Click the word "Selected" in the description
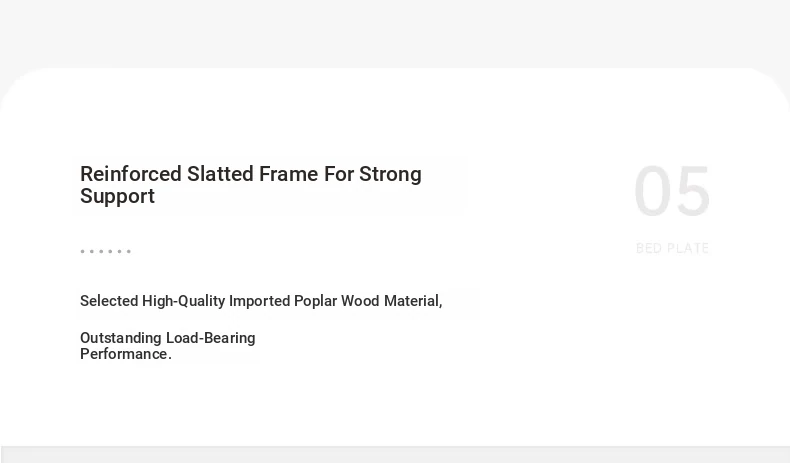 [109, 301]
